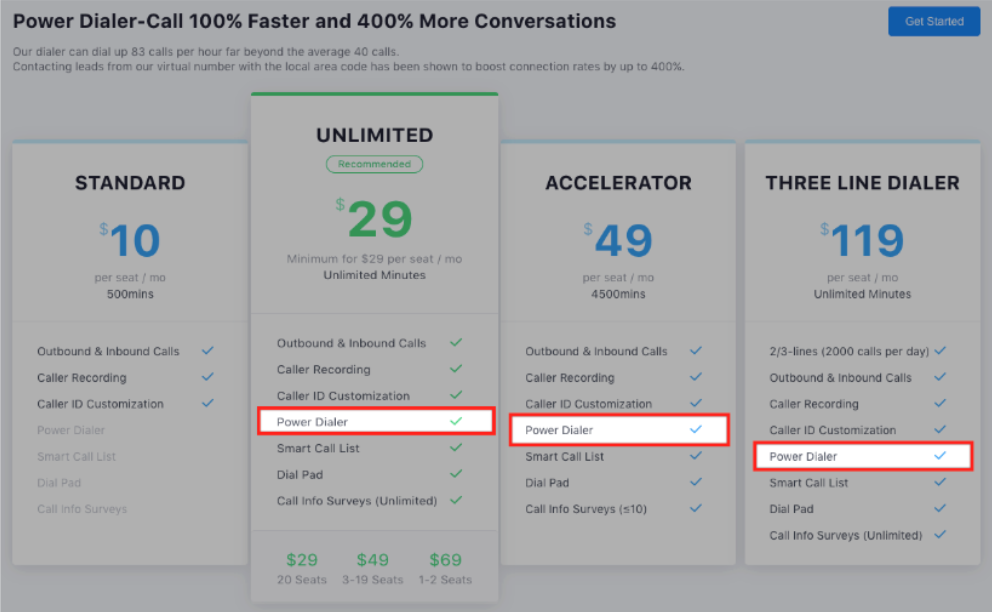Click Accelerator plan Power Dialer checkmark
Screen dimensions: 992x612
[696, 430]
